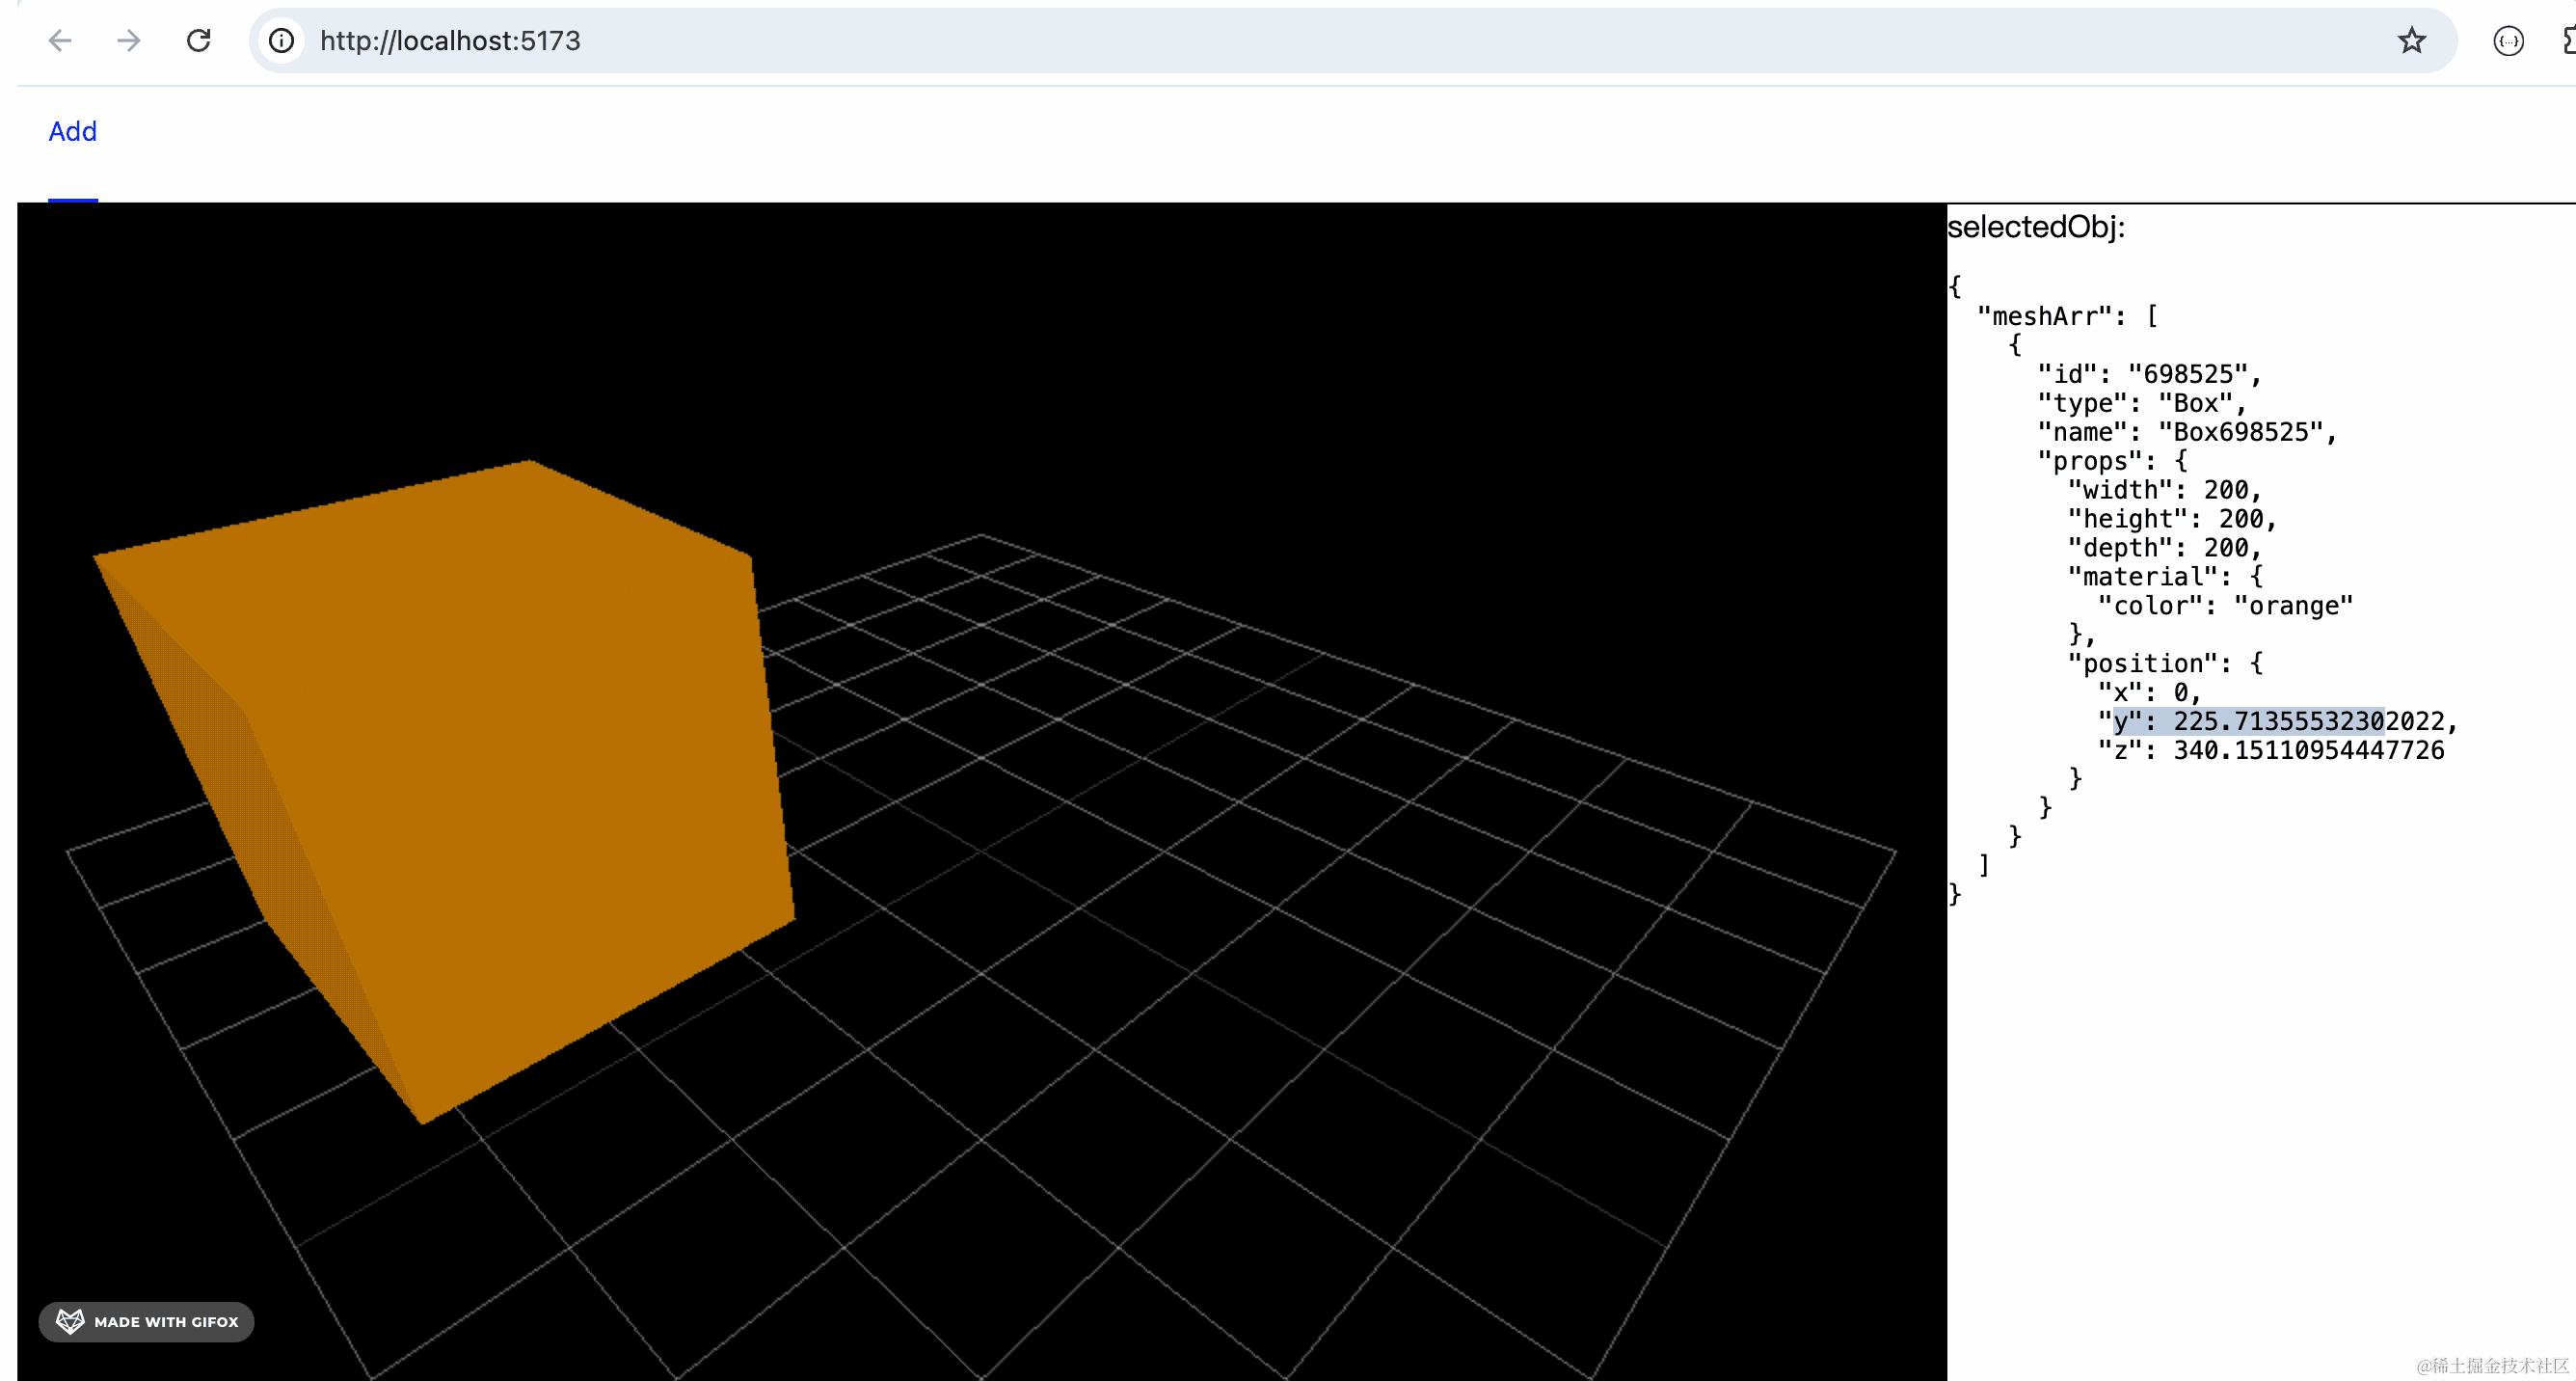Click the localhost:5173 address field
The height and width of the screenshot is (1381, 2576).
(1352, 40)
